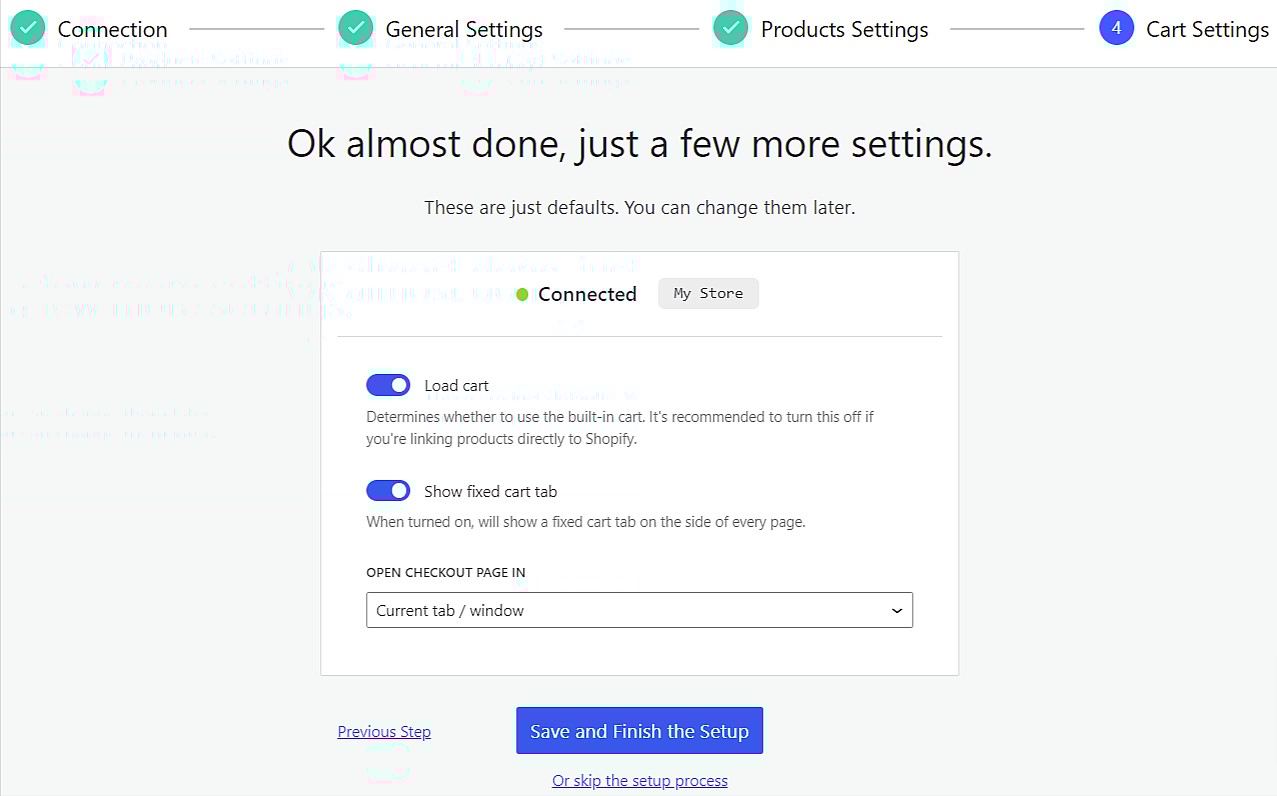The height and width of the screenshot is (796, 1277).
Task: Click the dropdown chevron arrow icon
Action: click(x=896, y=610)
